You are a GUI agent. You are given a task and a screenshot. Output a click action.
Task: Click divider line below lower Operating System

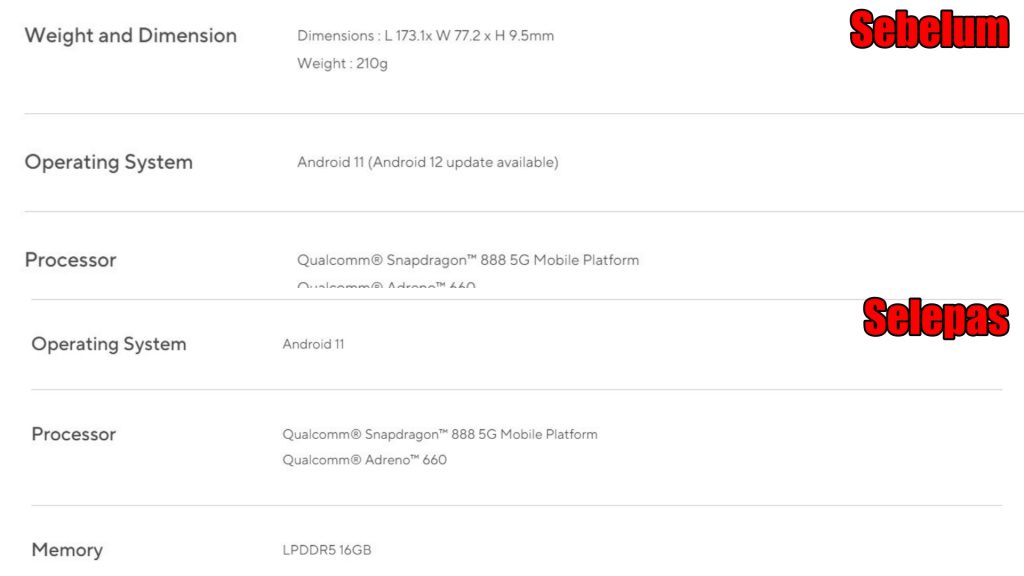pos(517,390)
